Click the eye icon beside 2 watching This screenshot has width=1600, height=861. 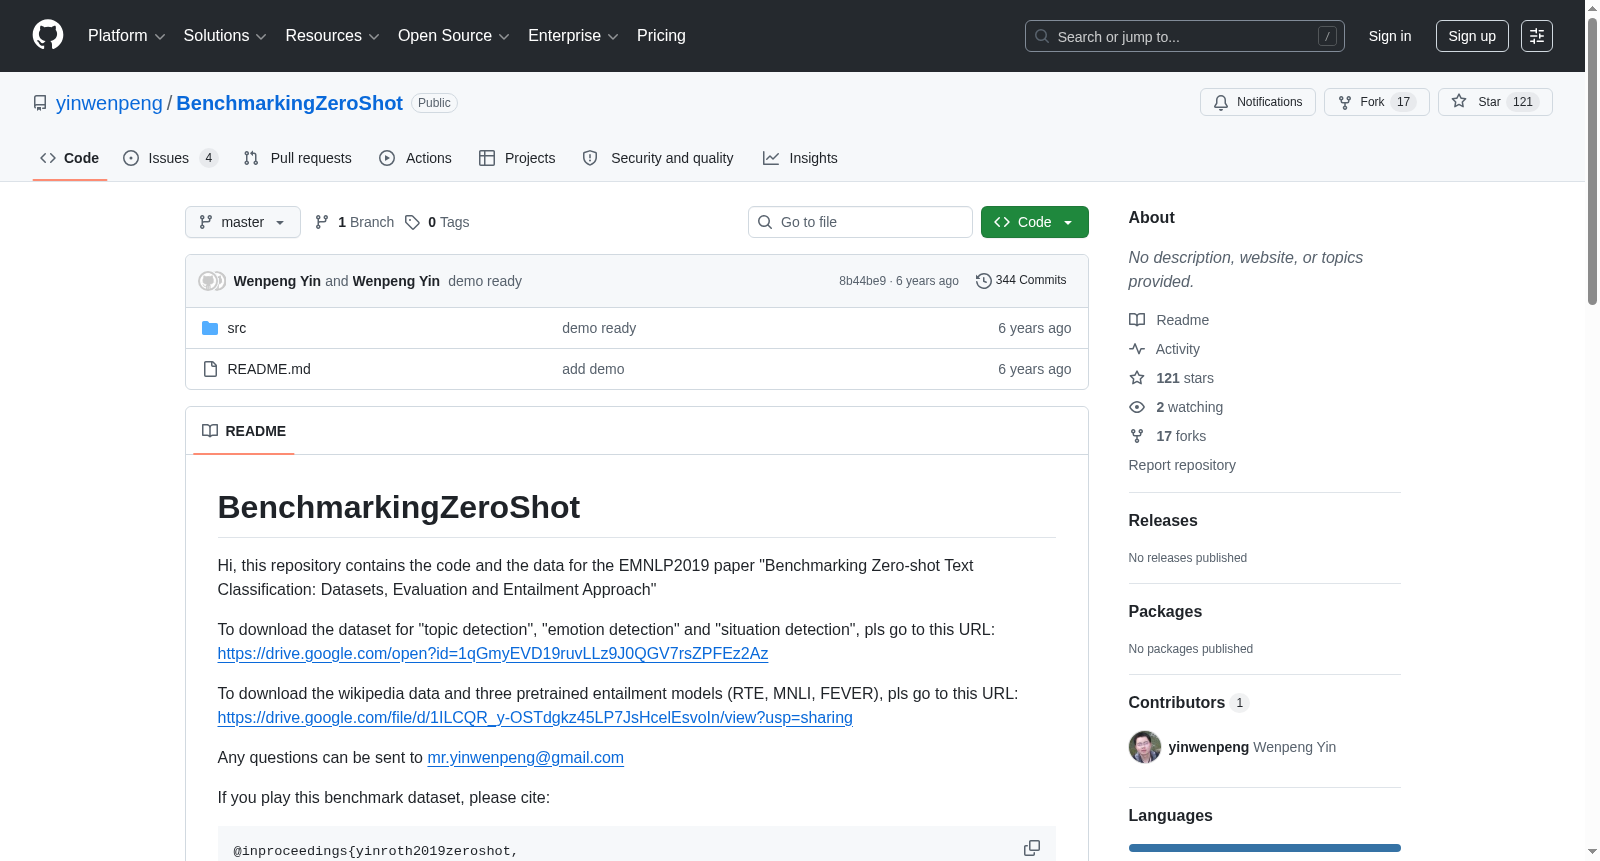(x=1137, y=407)
